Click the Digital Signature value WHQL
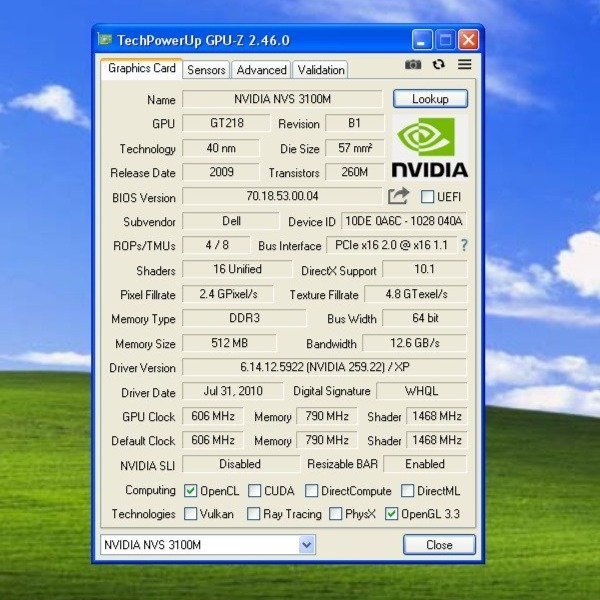Screen dimensions: 600x600 pos(422,391)
